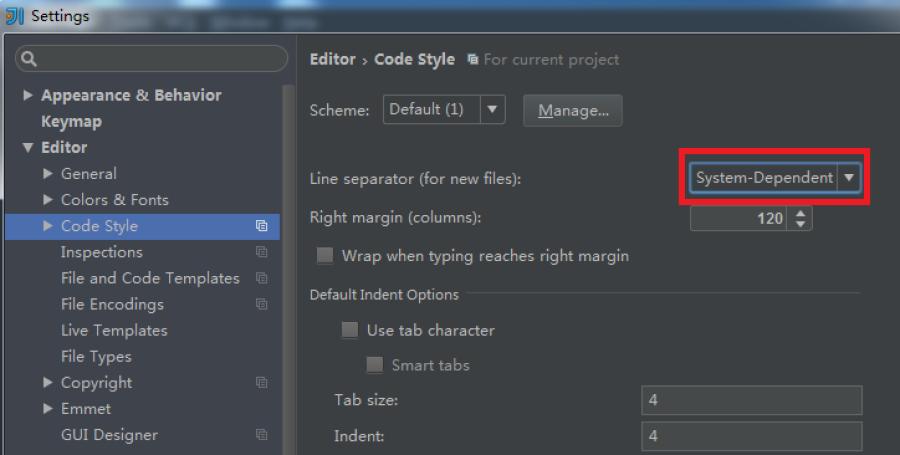Select Keymap in settings tree

(71, 122)
